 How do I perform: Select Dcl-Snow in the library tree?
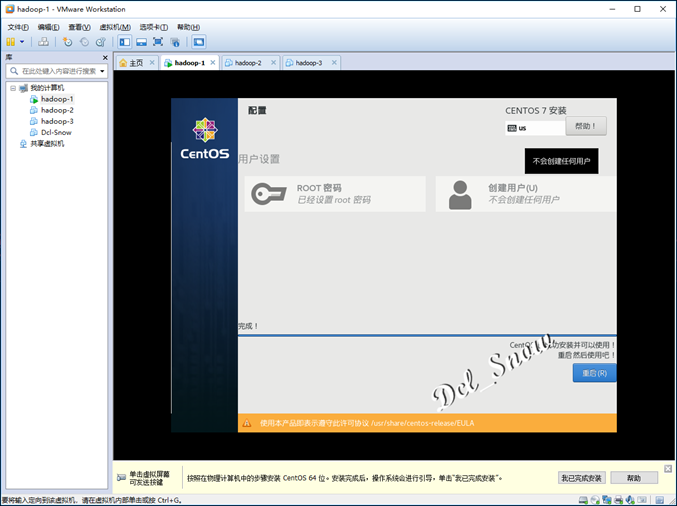[x=56, y=133]
